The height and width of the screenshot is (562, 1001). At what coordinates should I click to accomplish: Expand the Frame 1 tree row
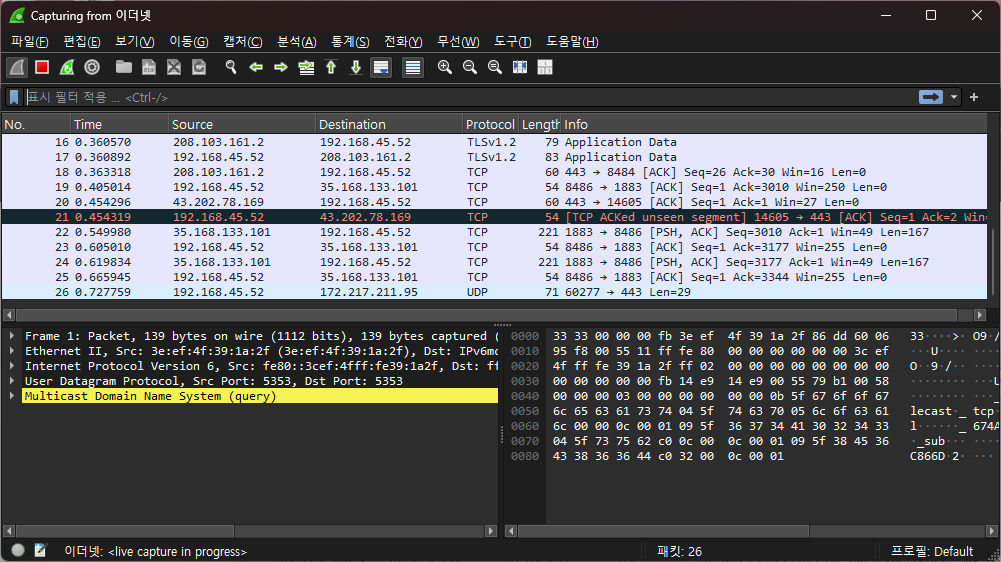11,336
